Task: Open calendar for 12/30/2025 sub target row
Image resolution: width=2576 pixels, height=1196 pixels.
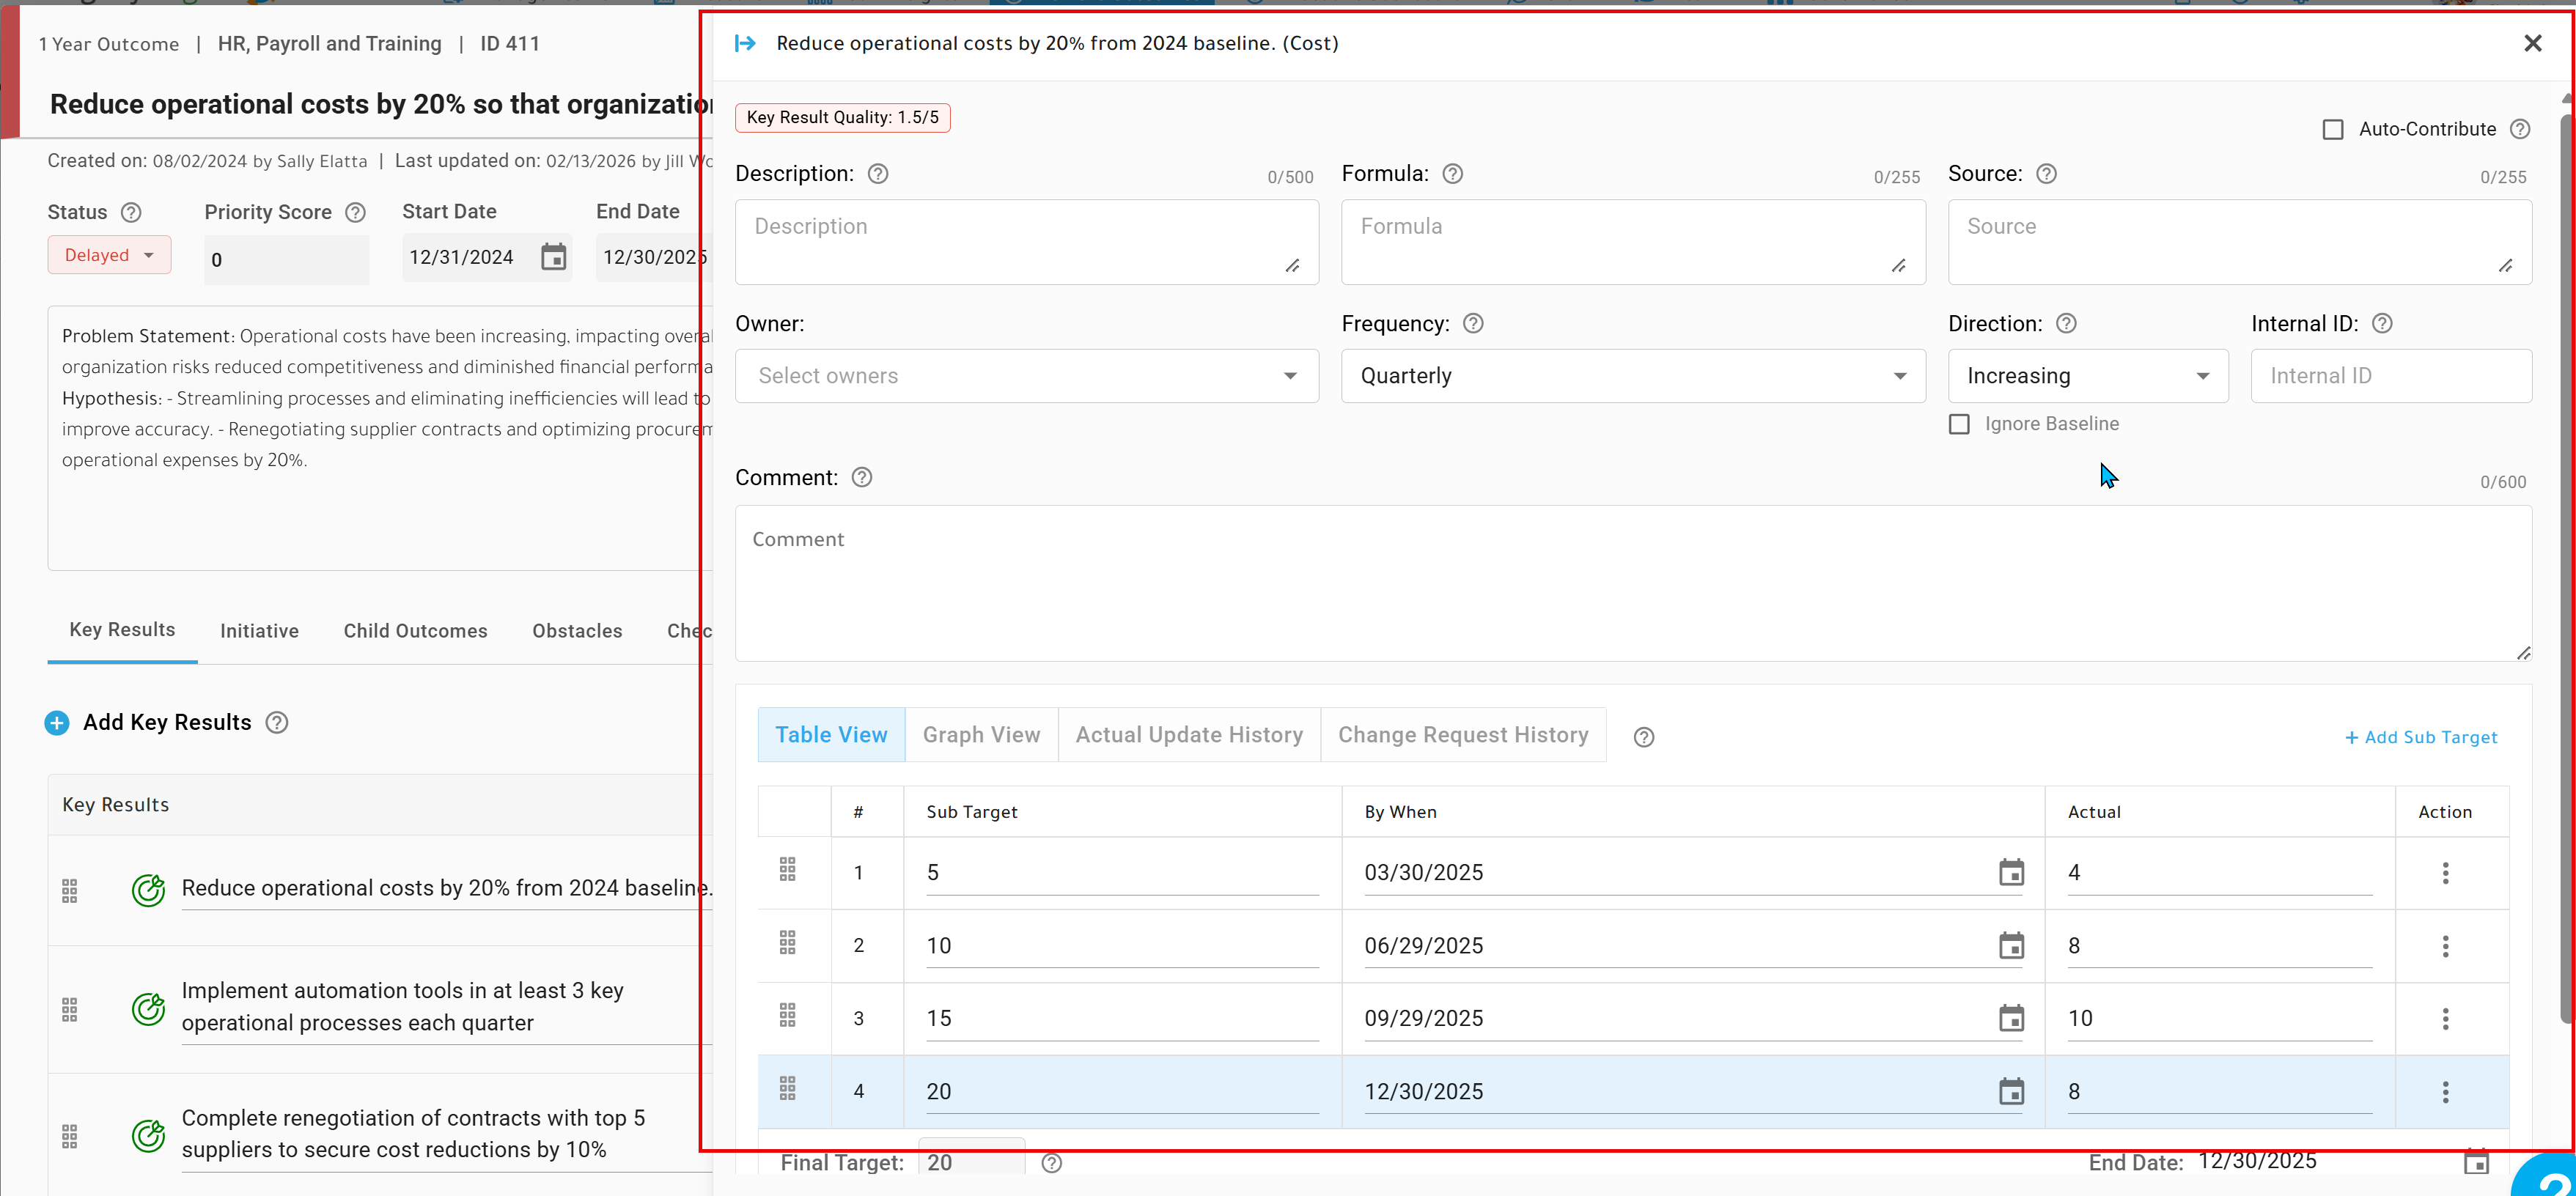Action: tap(2010, 1091)
